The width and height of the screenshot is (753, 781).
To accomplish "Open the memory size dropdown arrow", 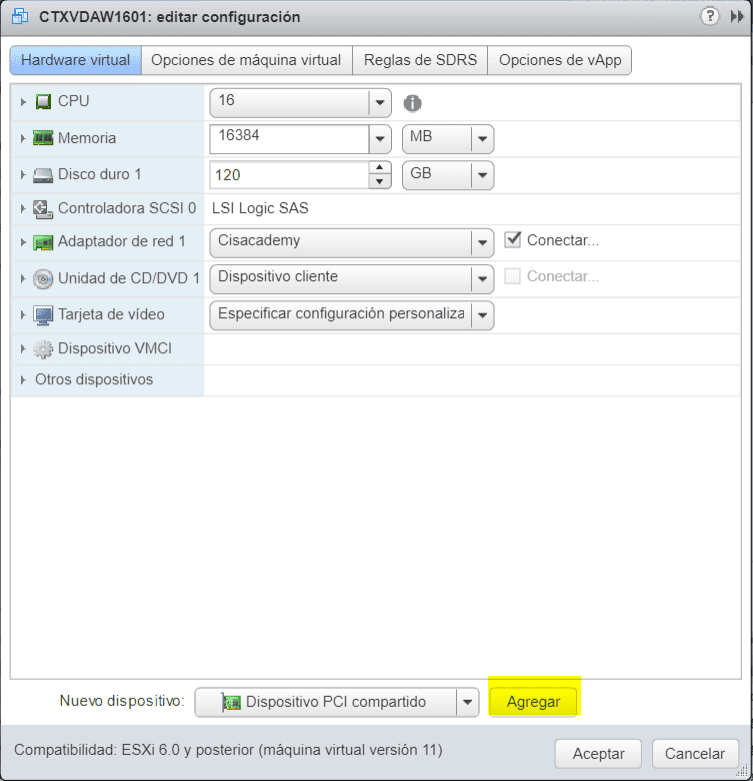I will pos(380,139).
